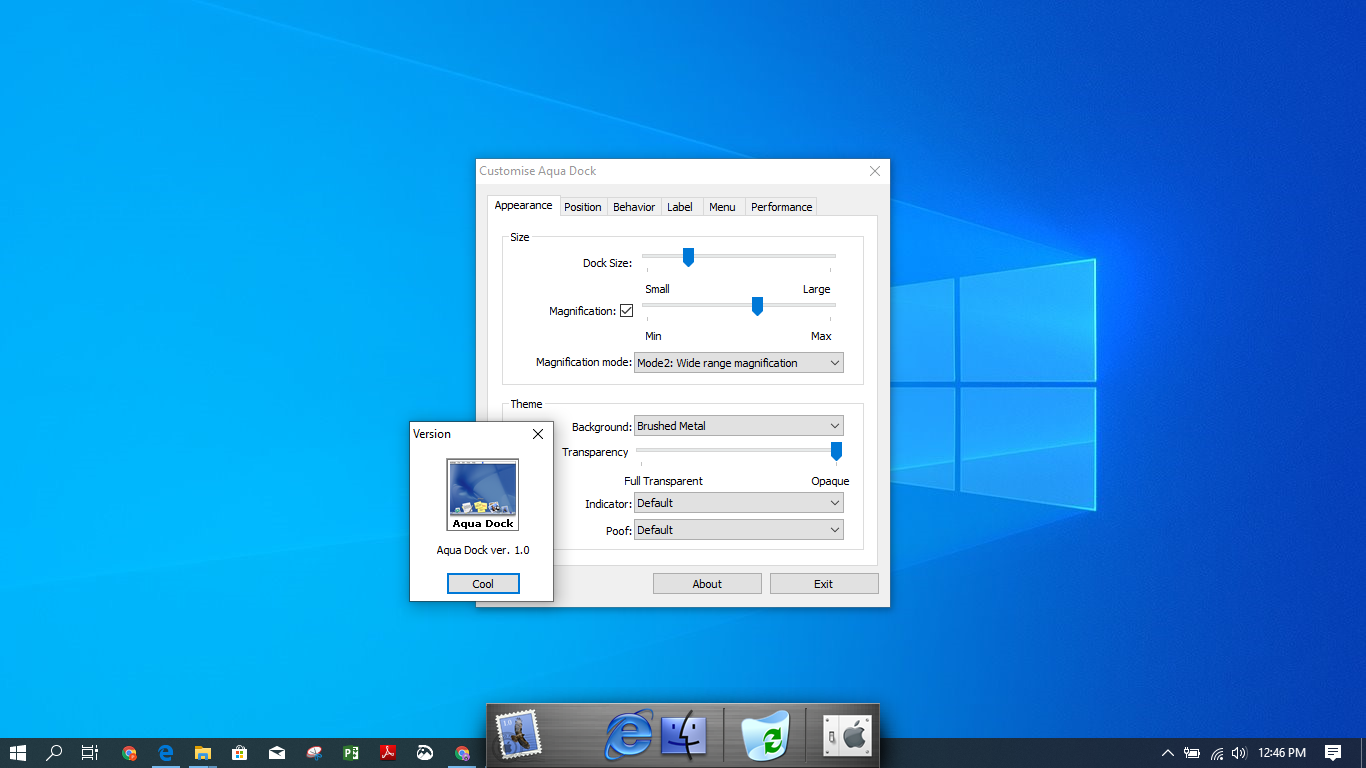
Task: Open the Poof dropdown list
Action: 738,530
